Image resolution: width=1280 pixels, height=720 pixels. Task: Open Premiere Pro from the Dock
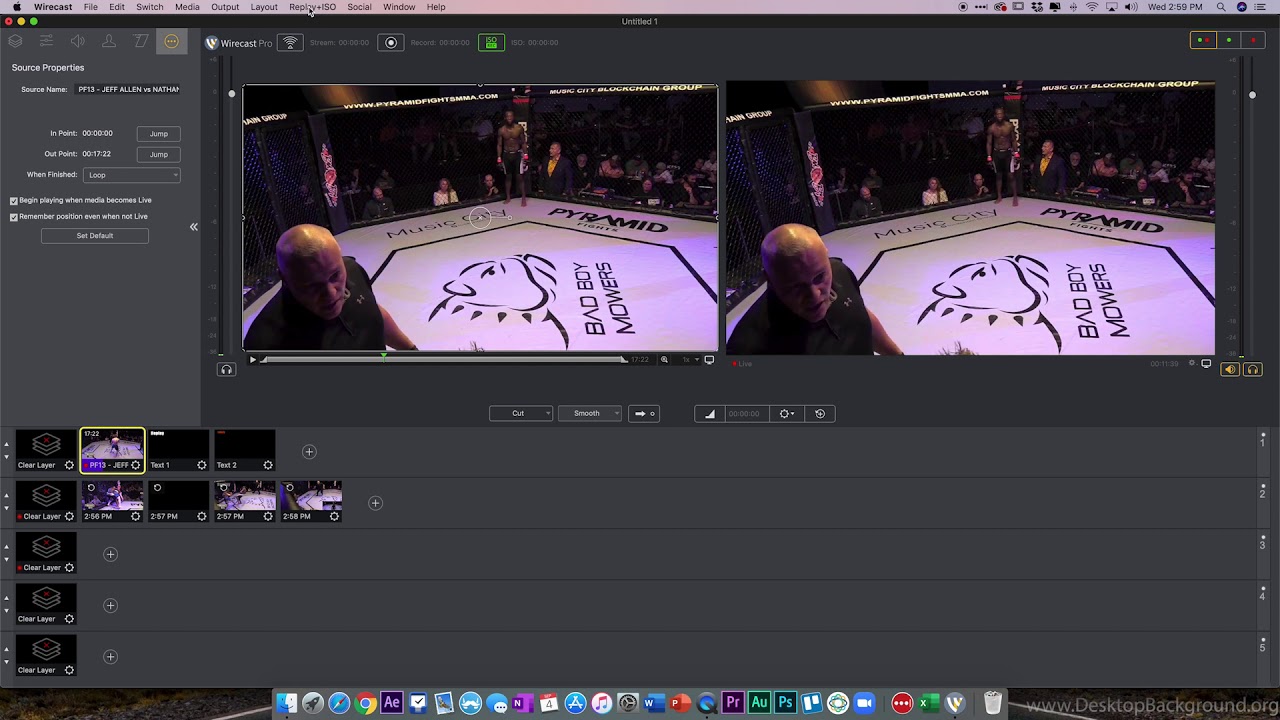733,703
